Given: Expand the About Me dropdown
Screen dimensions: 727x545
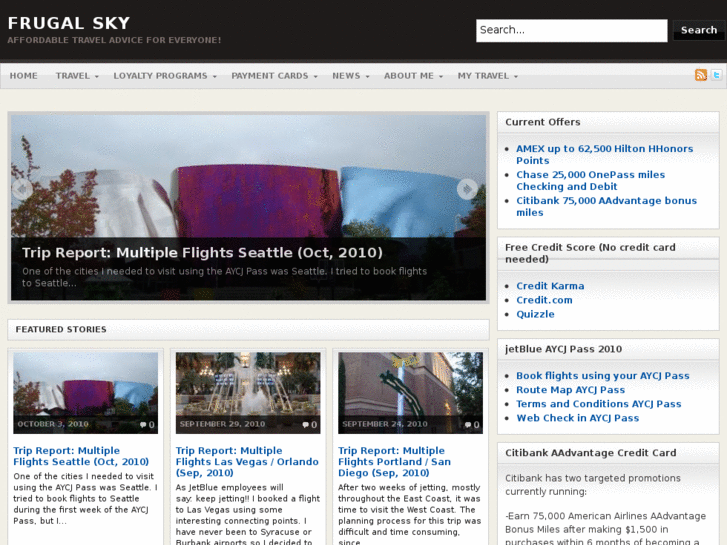Looking at the screenshot, I should click(x=413, y=76).
